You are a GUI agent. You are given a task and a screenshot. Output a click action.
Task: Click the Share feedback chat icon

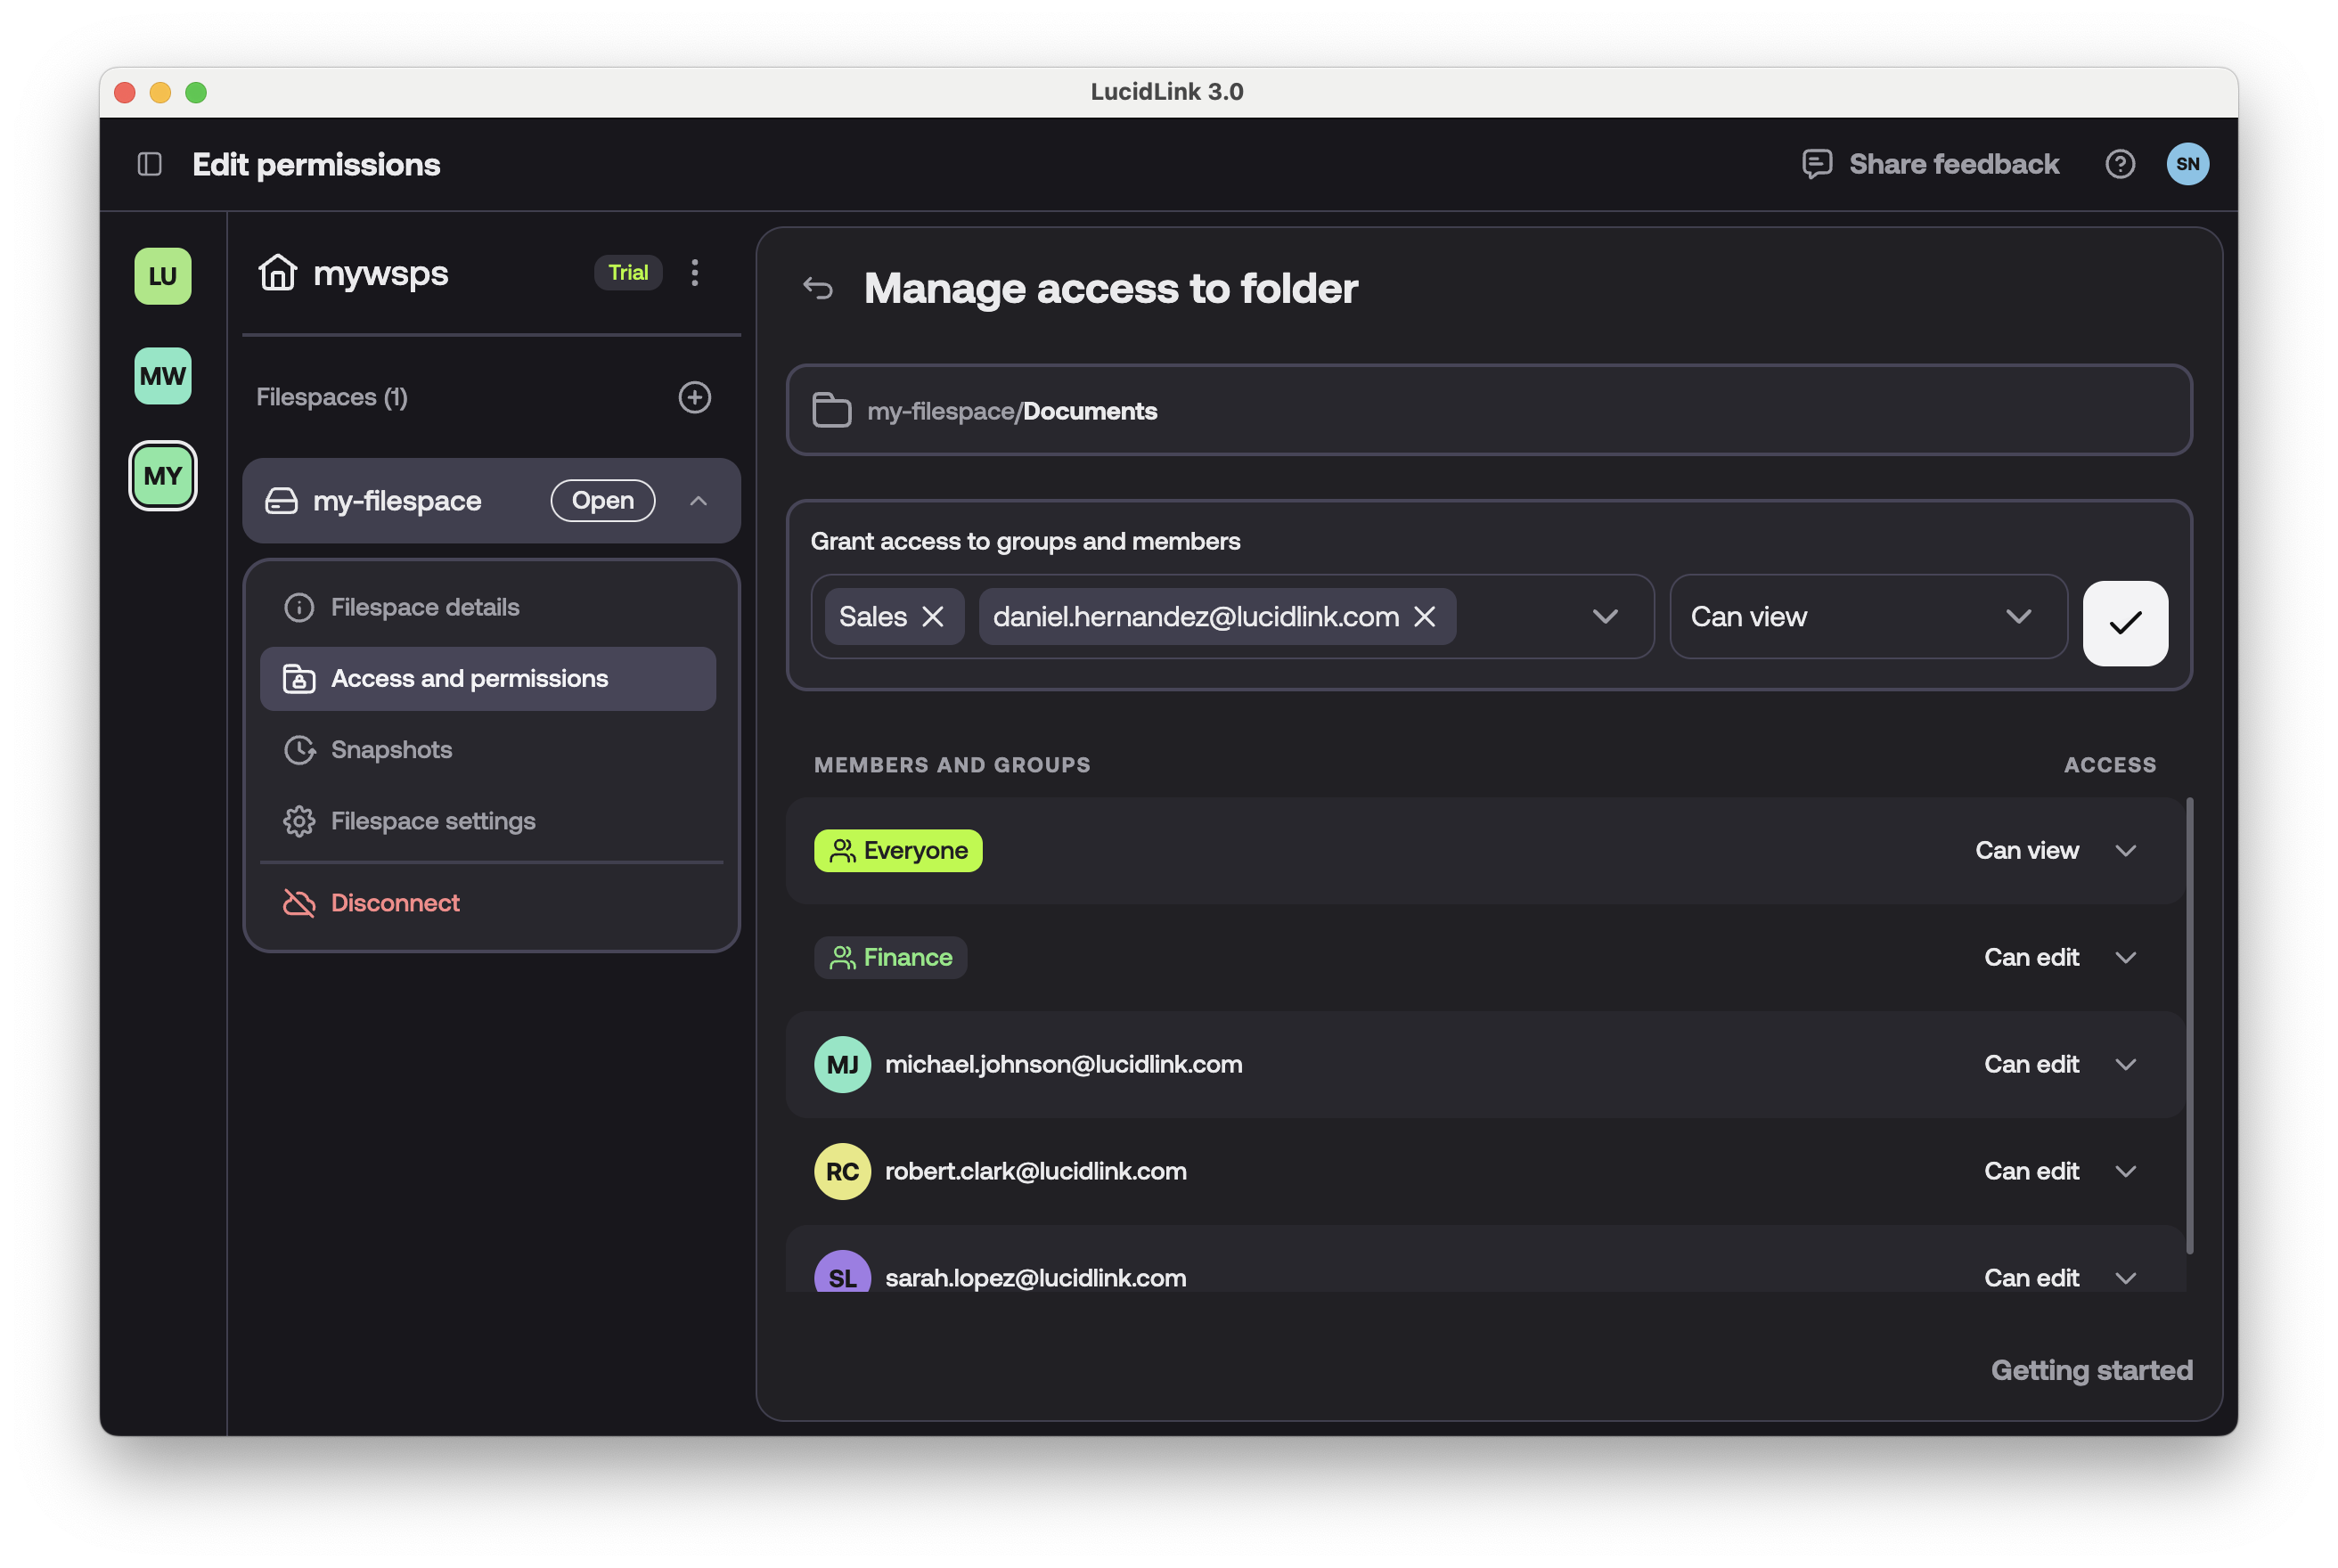1816,164
